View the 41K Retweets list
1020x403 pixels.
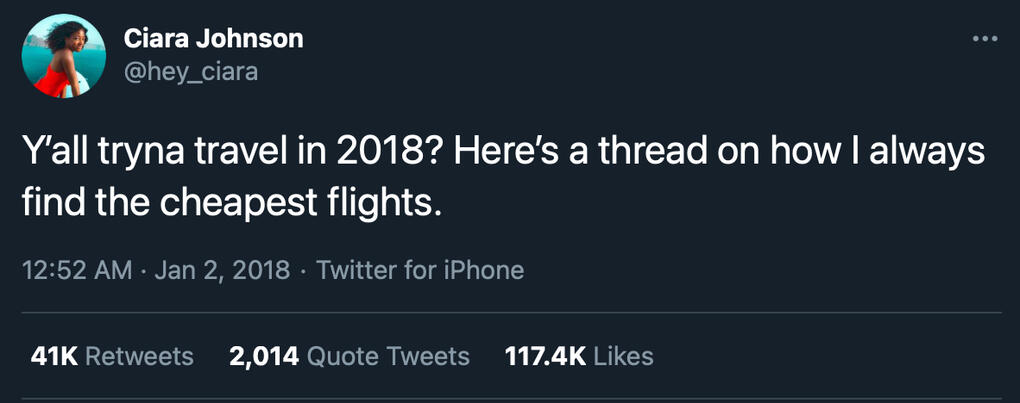coord(113,356)
